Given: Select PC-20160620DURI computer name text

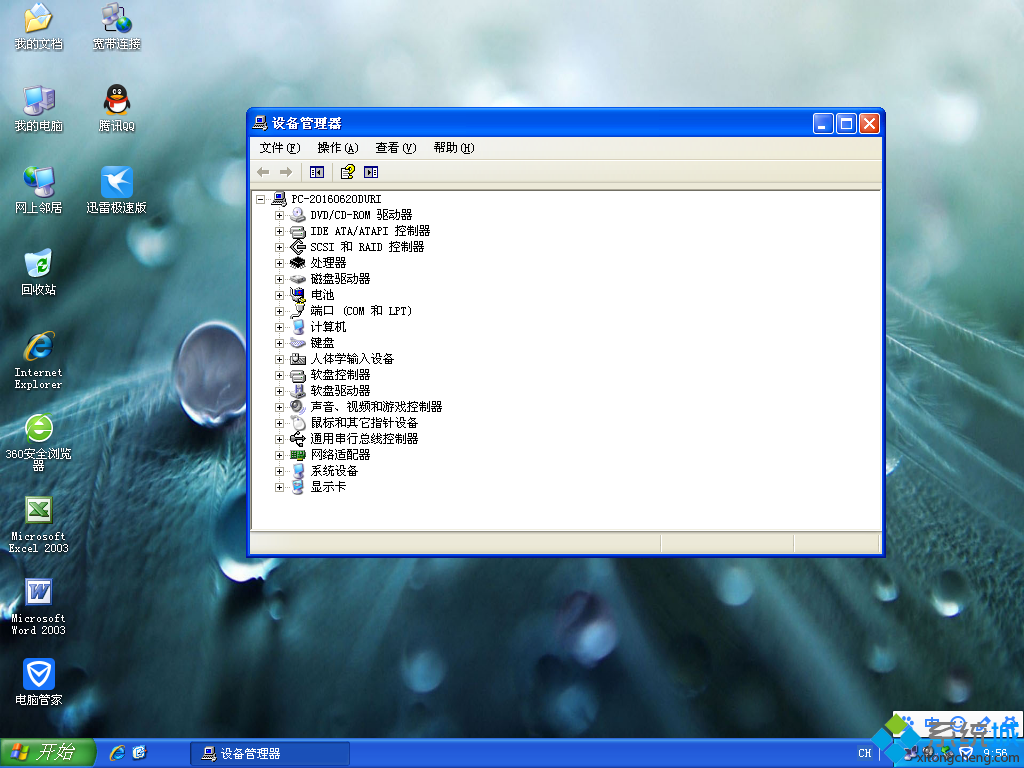Looking at the screenshot, I should click(x=336, y=199).
